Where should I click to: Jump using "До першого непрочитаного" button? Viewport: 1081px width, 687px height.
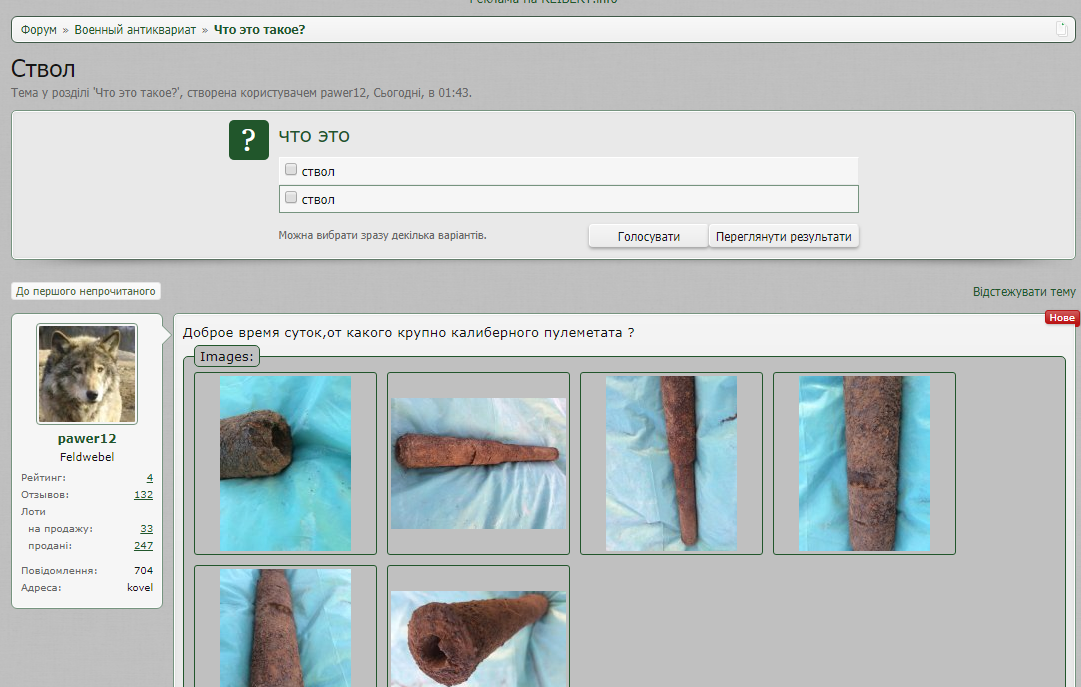(86, 291)
